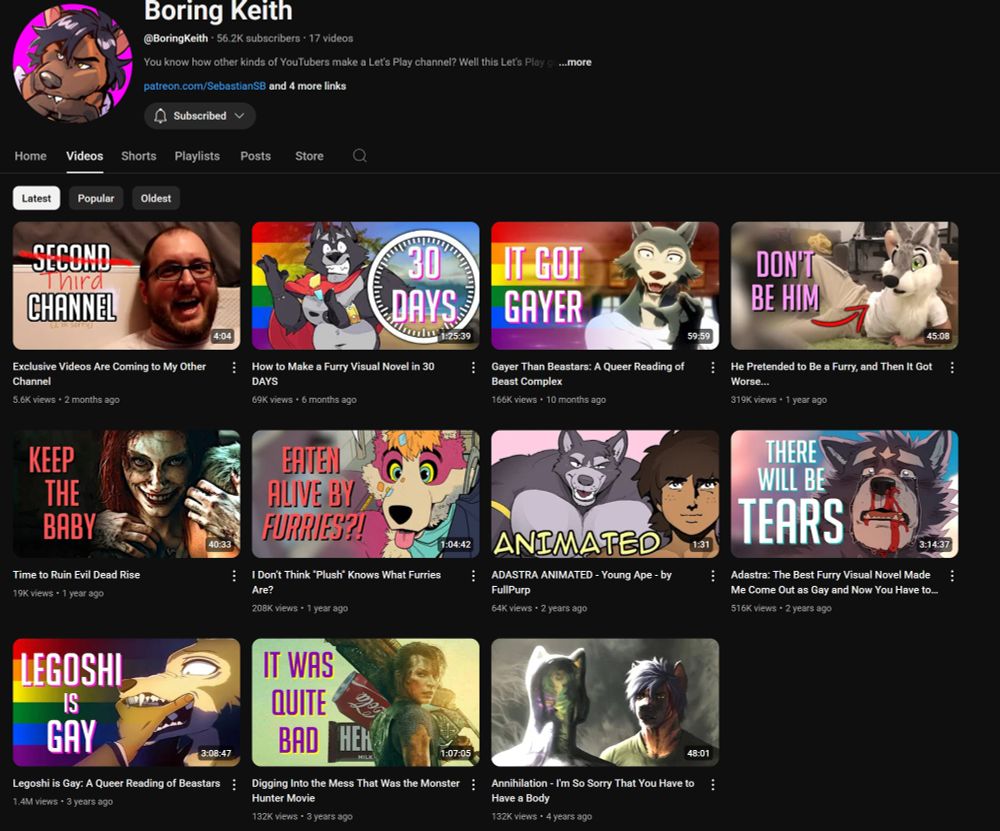Click '1.4M views' under Legoshi video

point(35,802)
